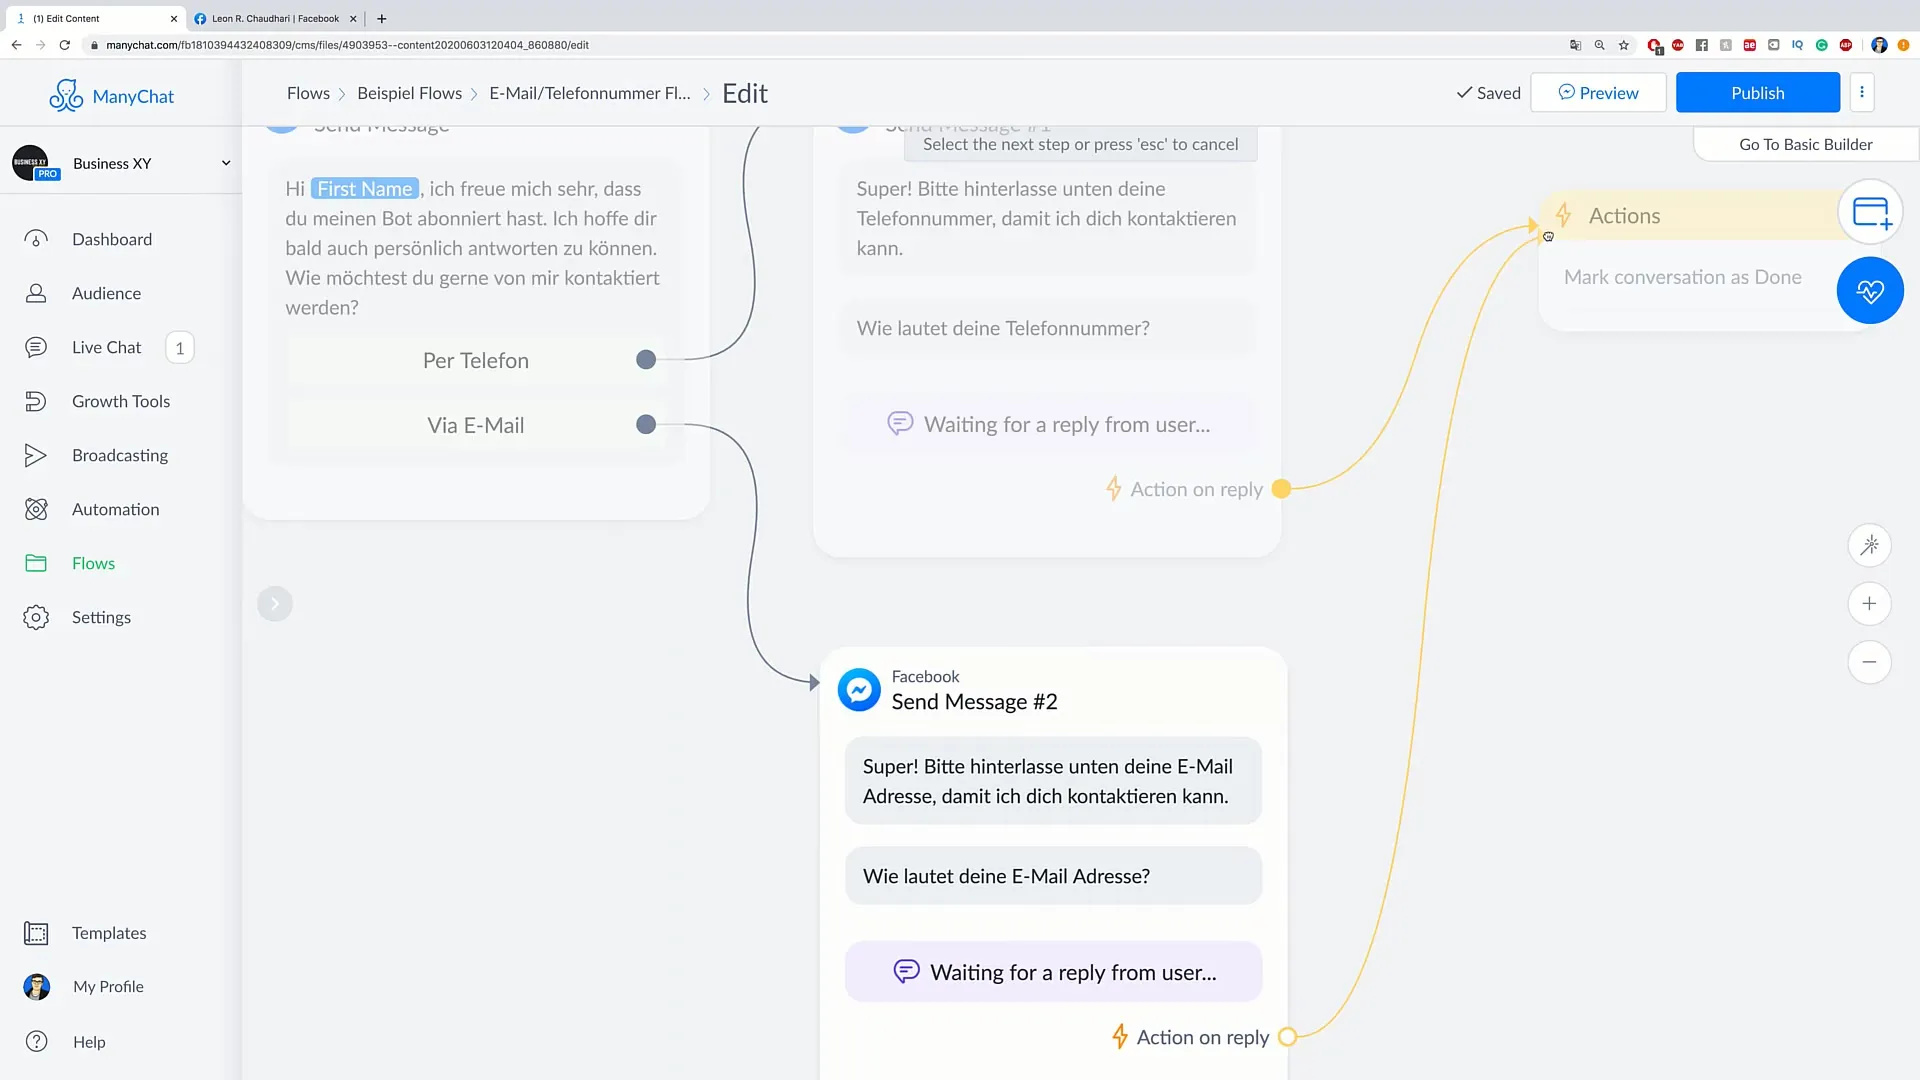Preview the current flow
1920x1080 pixels.
coord(1600,92)
